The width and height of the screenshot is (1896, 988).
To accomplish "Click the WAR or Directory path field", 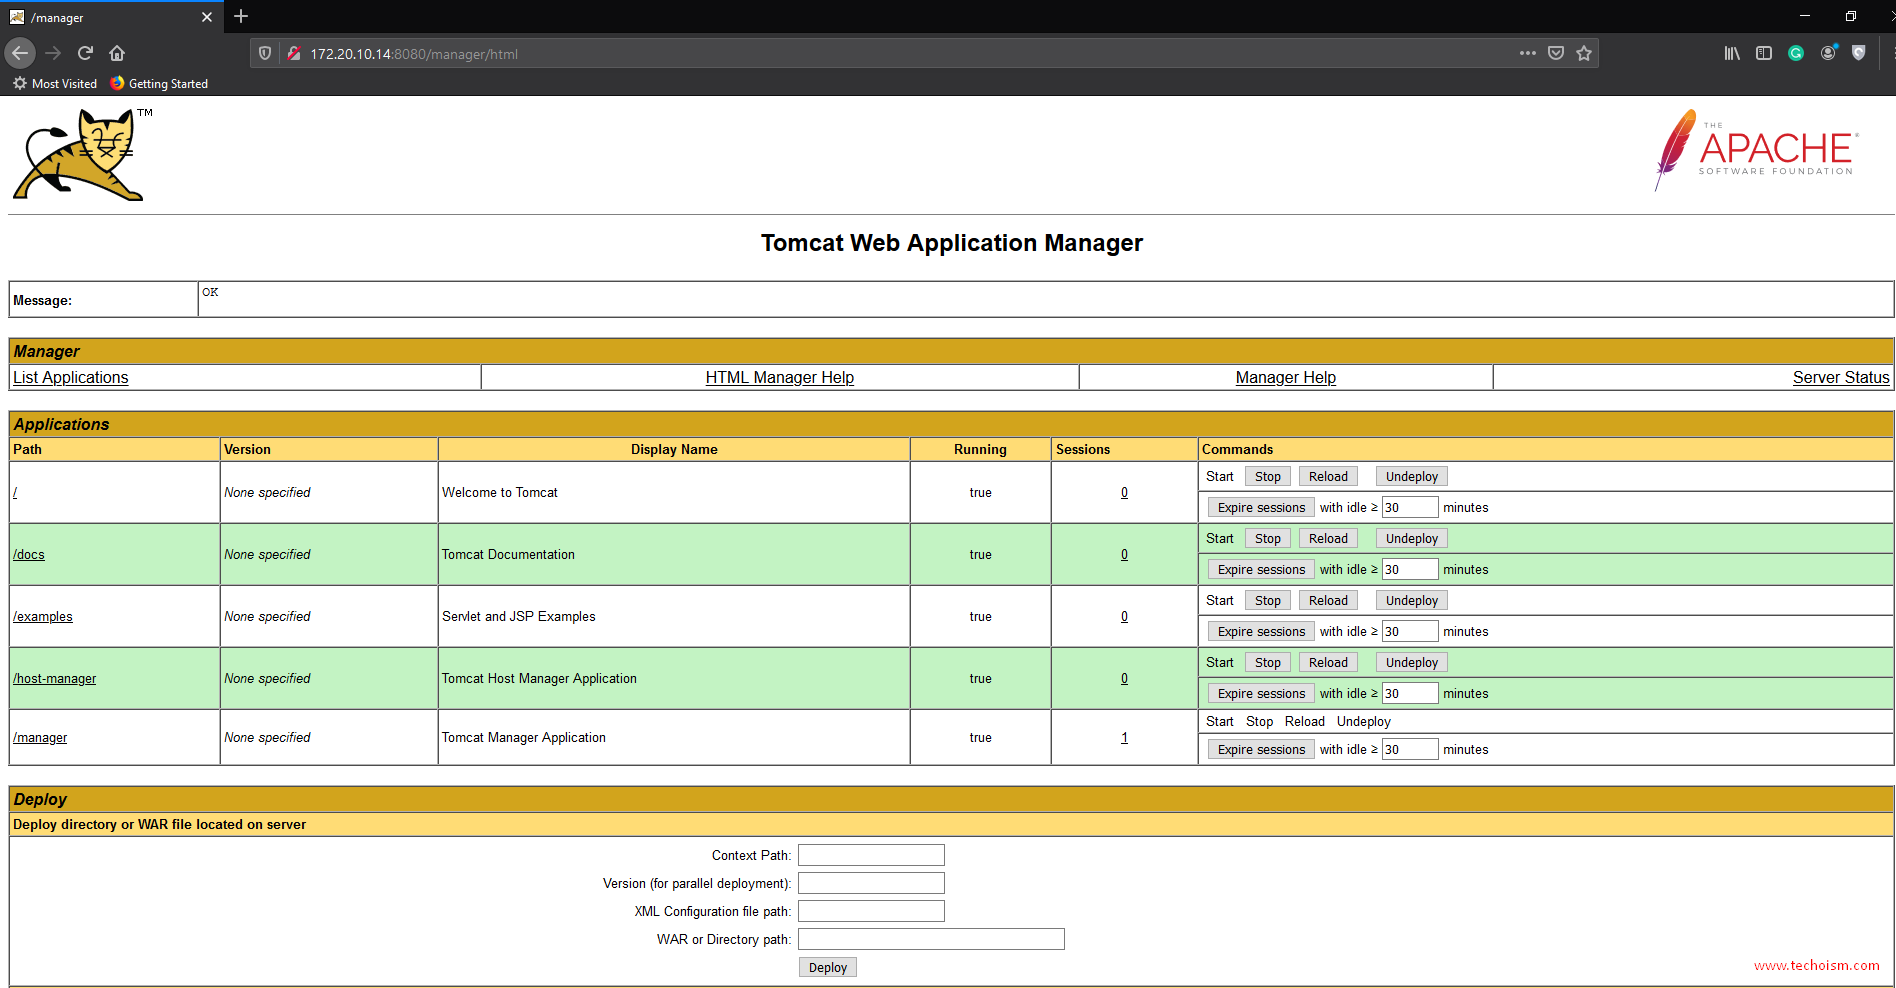I will [x=931, y=939].
